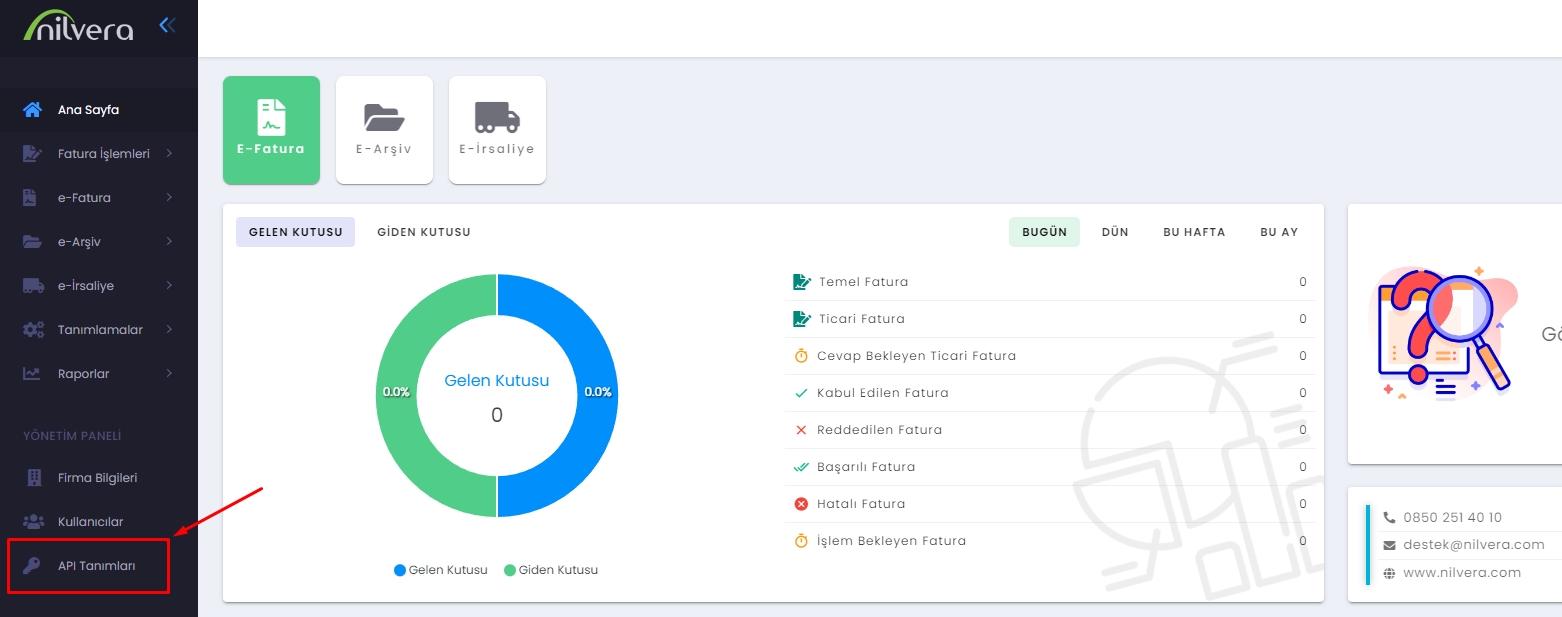
Task: Click the API Tanımları key icon
Action: click(x=33, y=566)
